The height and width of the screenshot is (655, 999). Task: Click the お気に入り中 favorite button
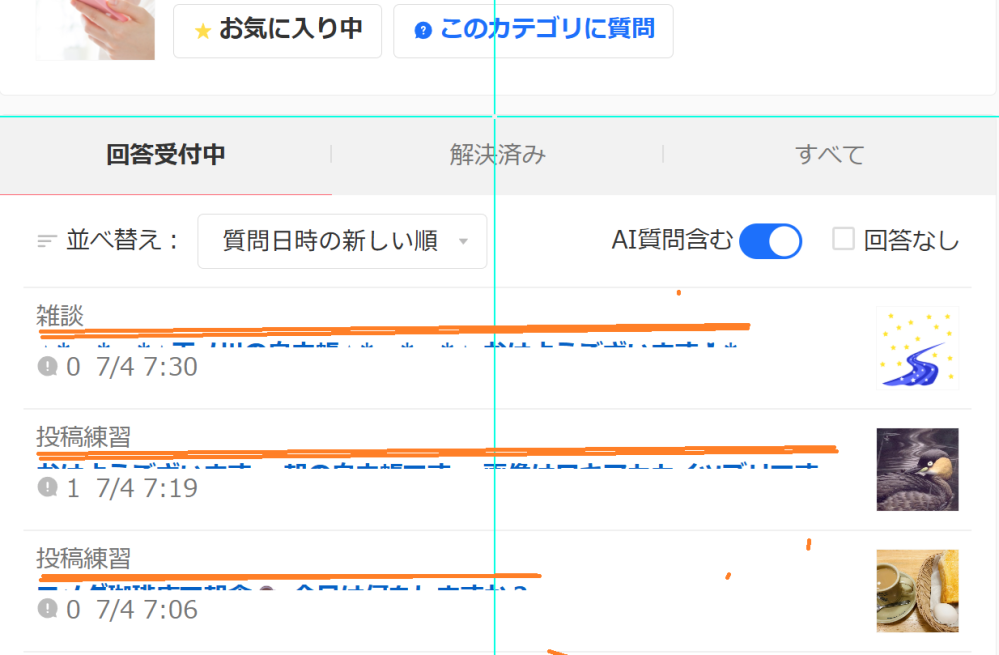(277, 31)
